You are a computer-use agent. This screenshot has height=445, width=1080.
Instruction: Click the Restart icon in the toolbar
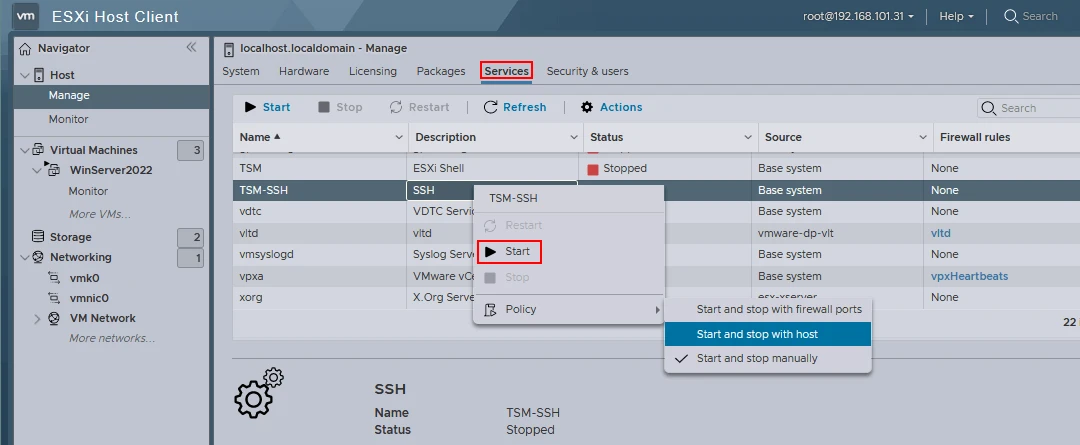coord(395,107)
